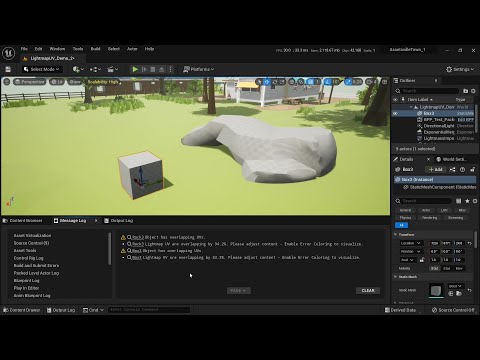
Task: Click the stop playback button
Action: pos(153,69)
